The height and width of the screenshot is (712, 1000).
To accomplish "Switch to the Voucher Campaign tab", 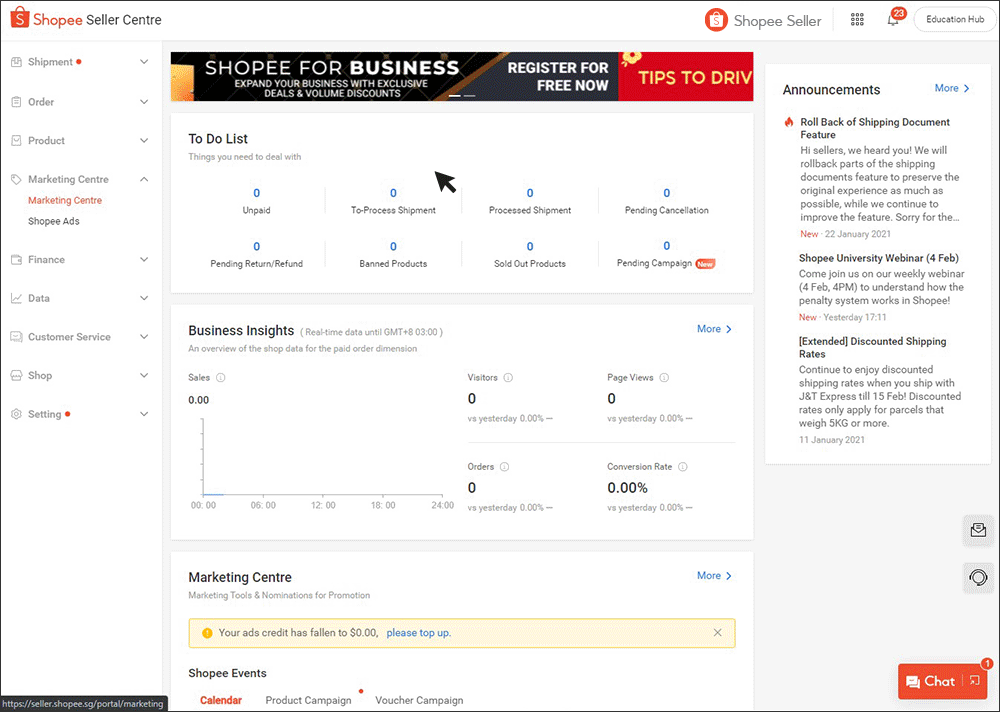I will [x=419, y=701].
